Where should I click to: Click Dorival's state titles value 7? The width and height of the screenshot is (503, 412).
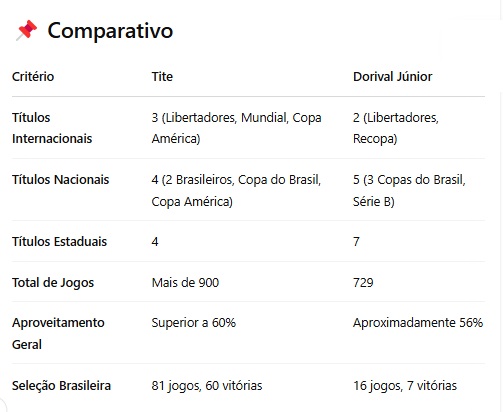(356, 242)
